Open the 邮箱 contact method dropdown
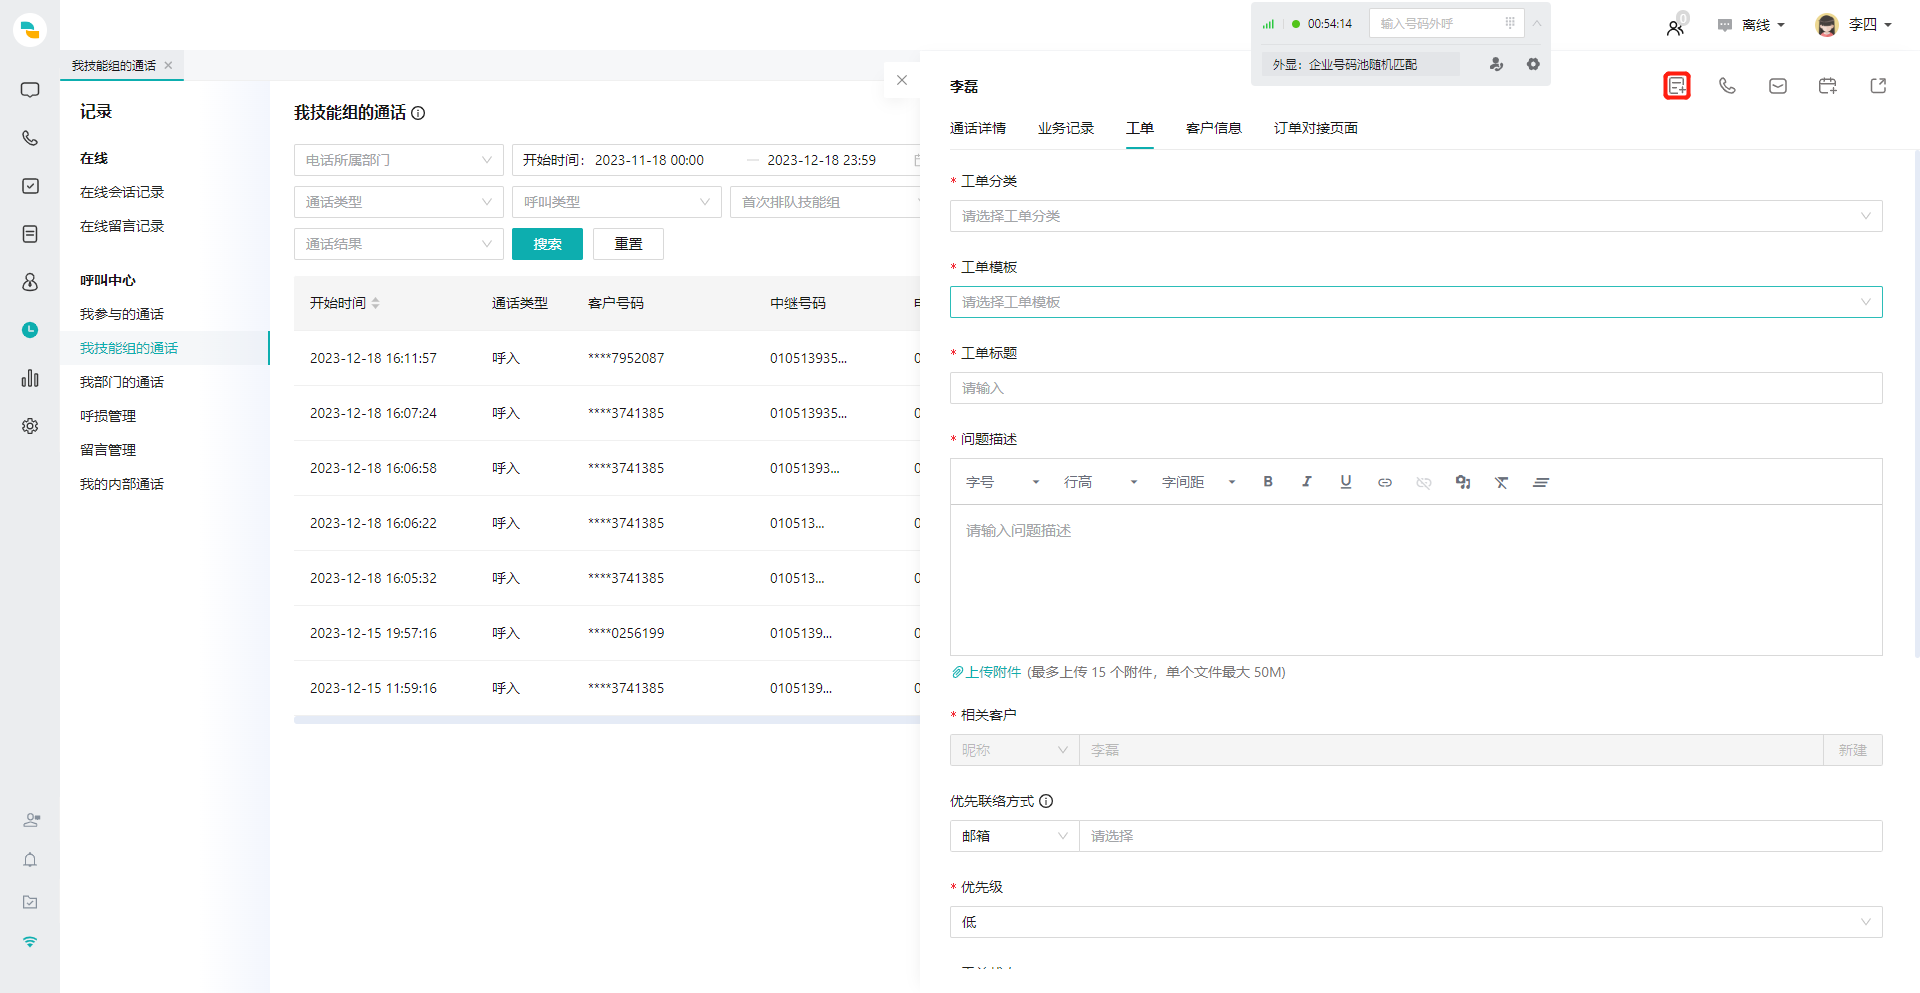1920x993 pixels. [x=1014, y=836]
